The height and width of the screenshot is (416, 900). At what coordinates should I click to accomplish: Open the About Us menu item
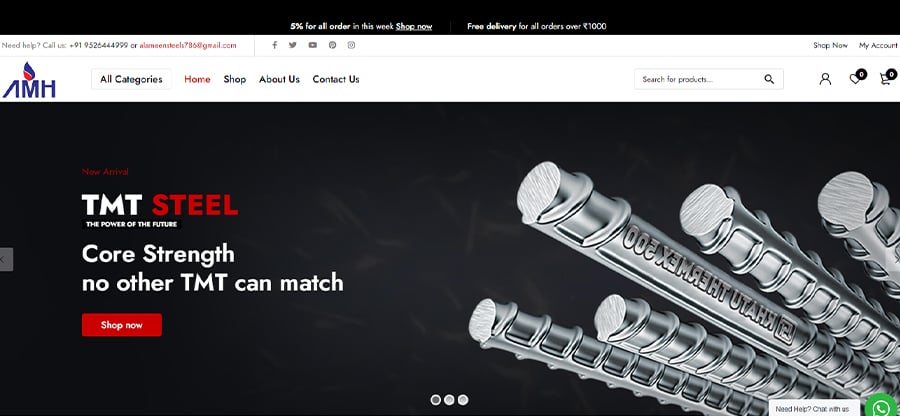coord(280,79)
